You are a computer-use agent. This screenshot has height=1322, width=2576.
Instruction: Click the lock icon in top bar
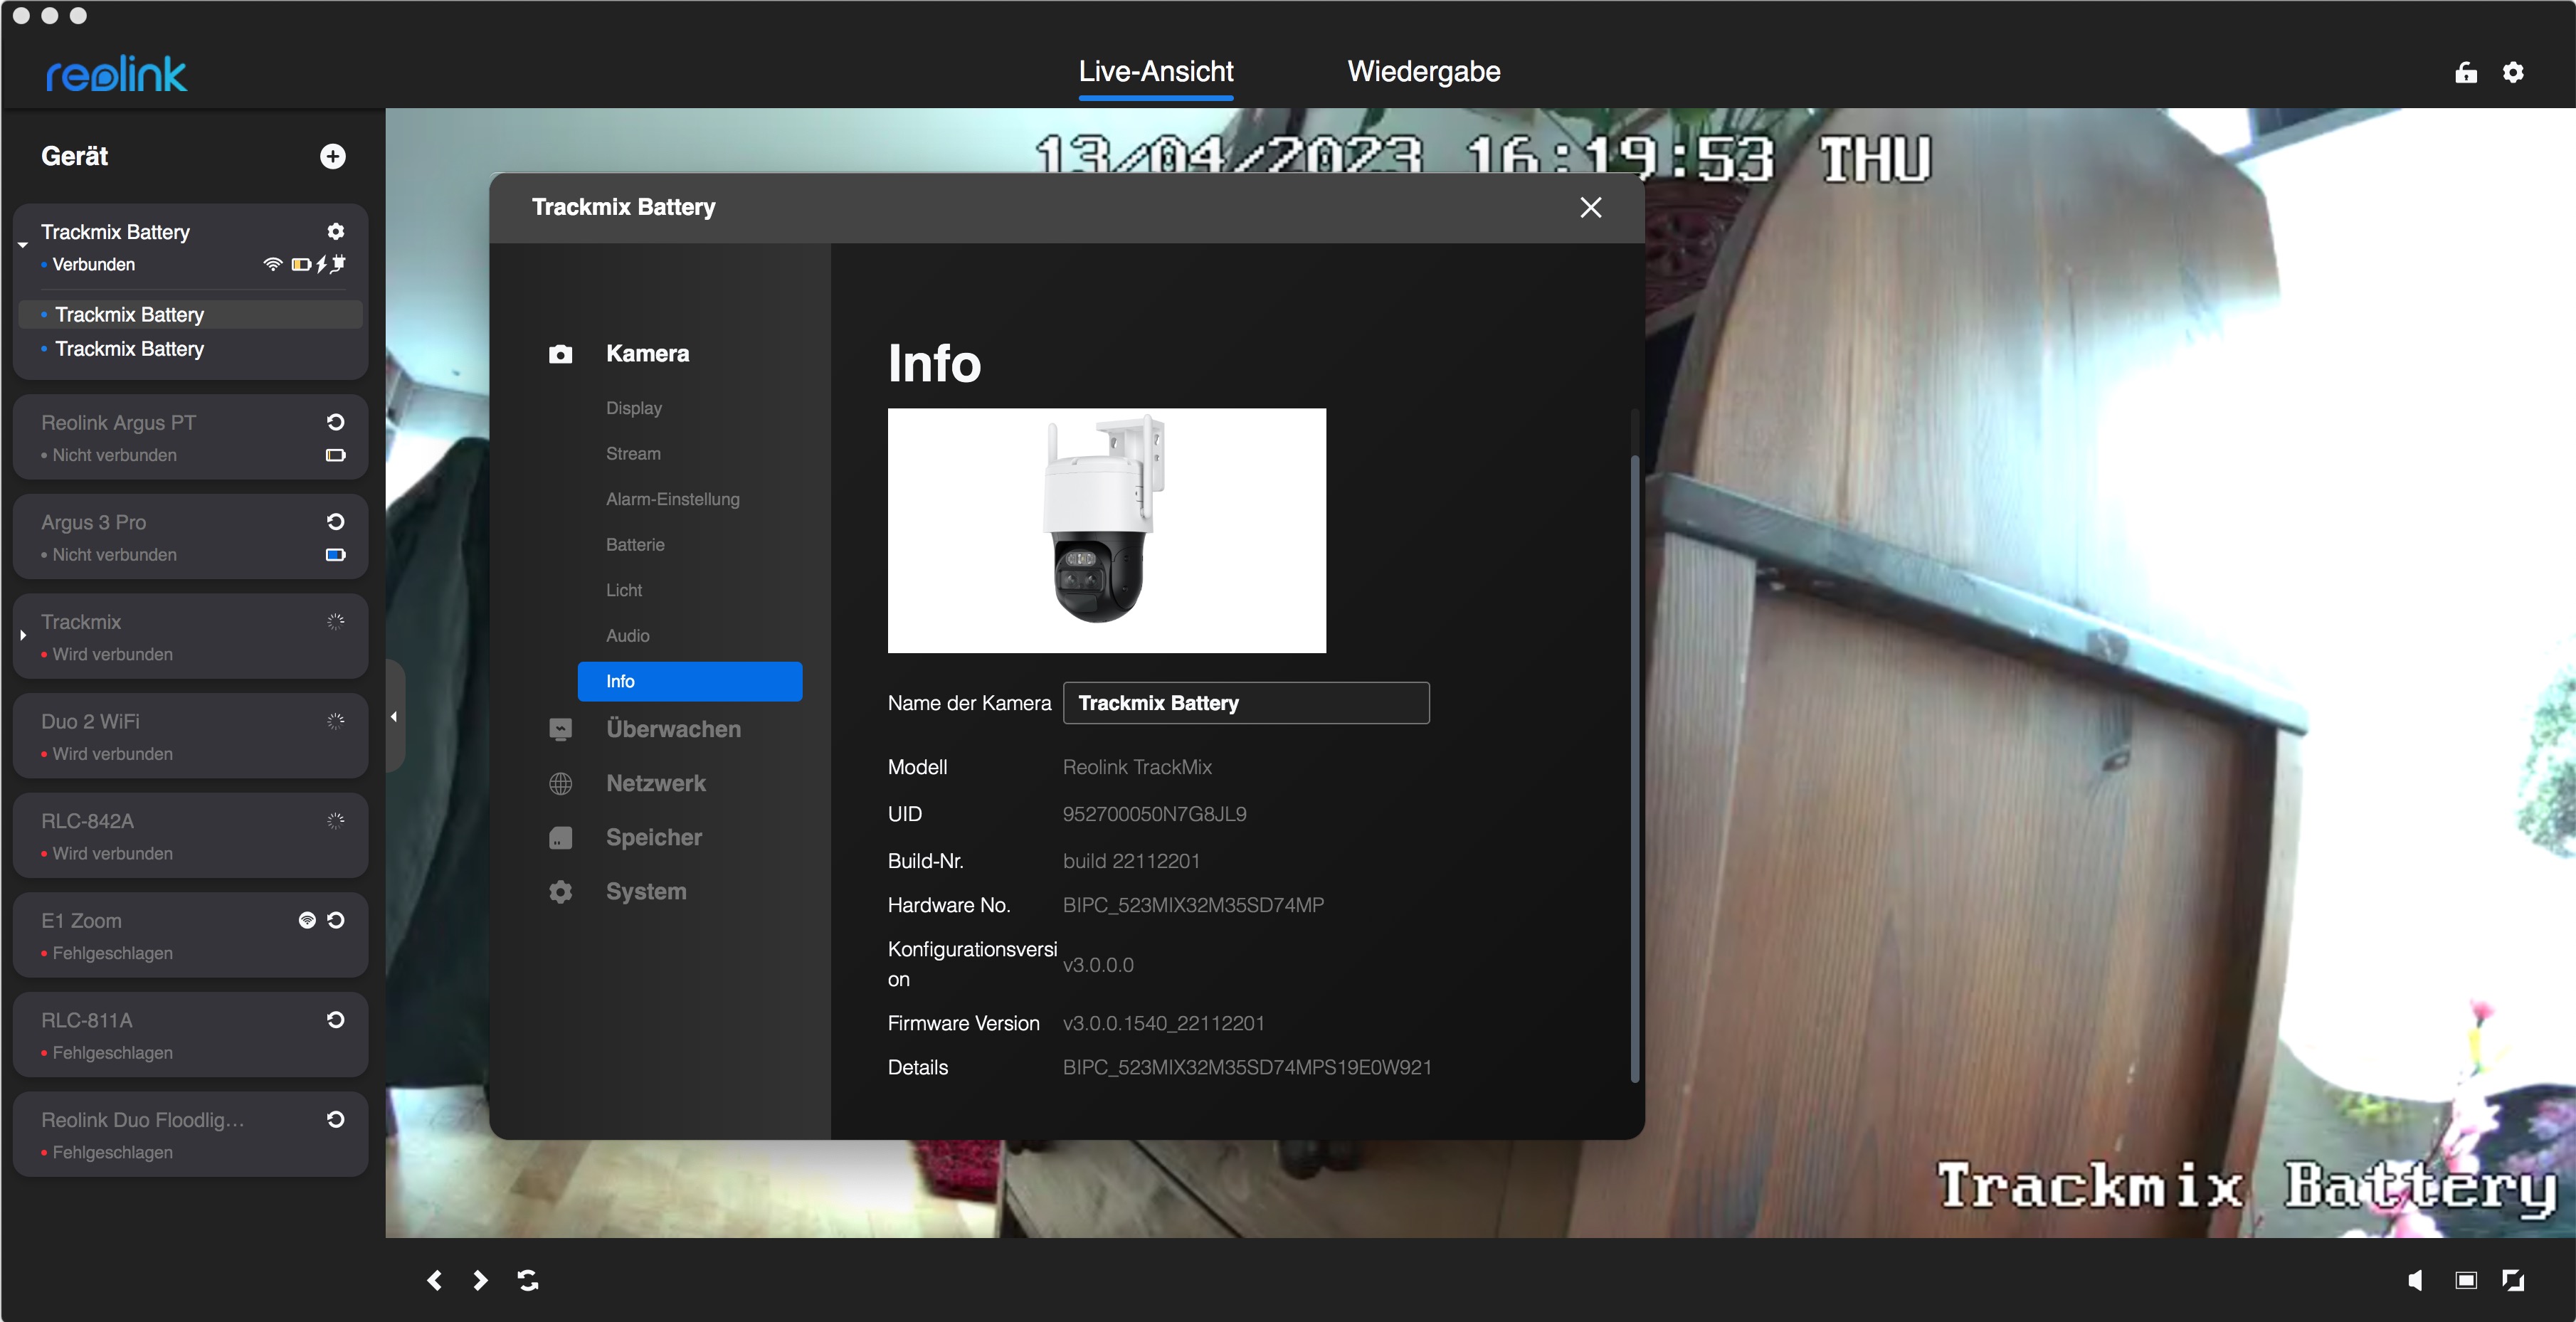(2465, 72)
